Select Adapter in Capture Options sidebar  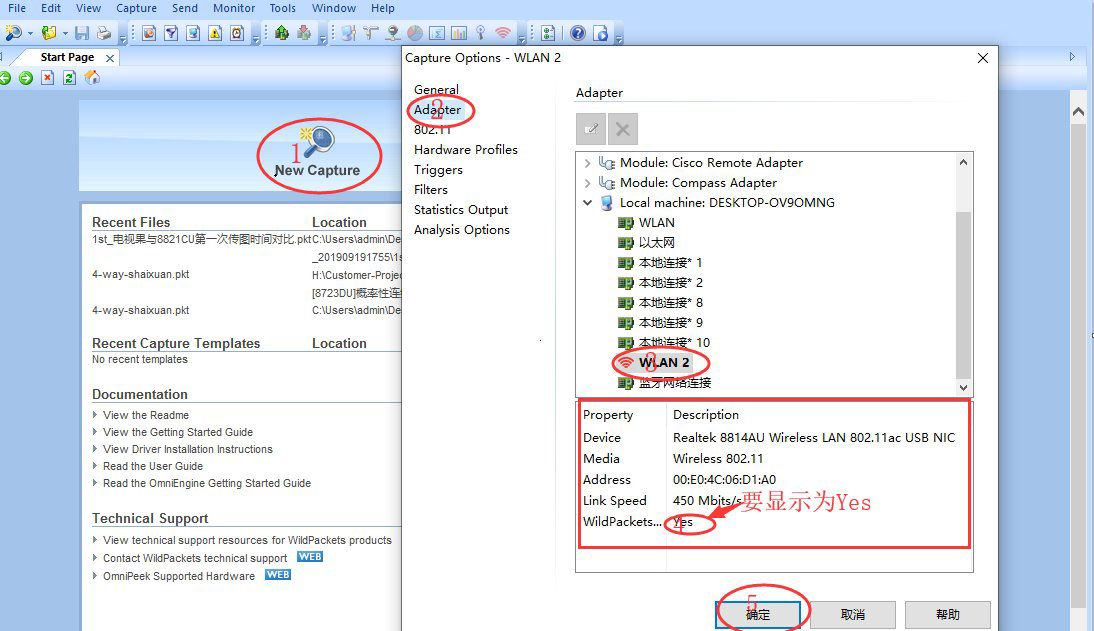pyautogui.click(x=437, y=110)
